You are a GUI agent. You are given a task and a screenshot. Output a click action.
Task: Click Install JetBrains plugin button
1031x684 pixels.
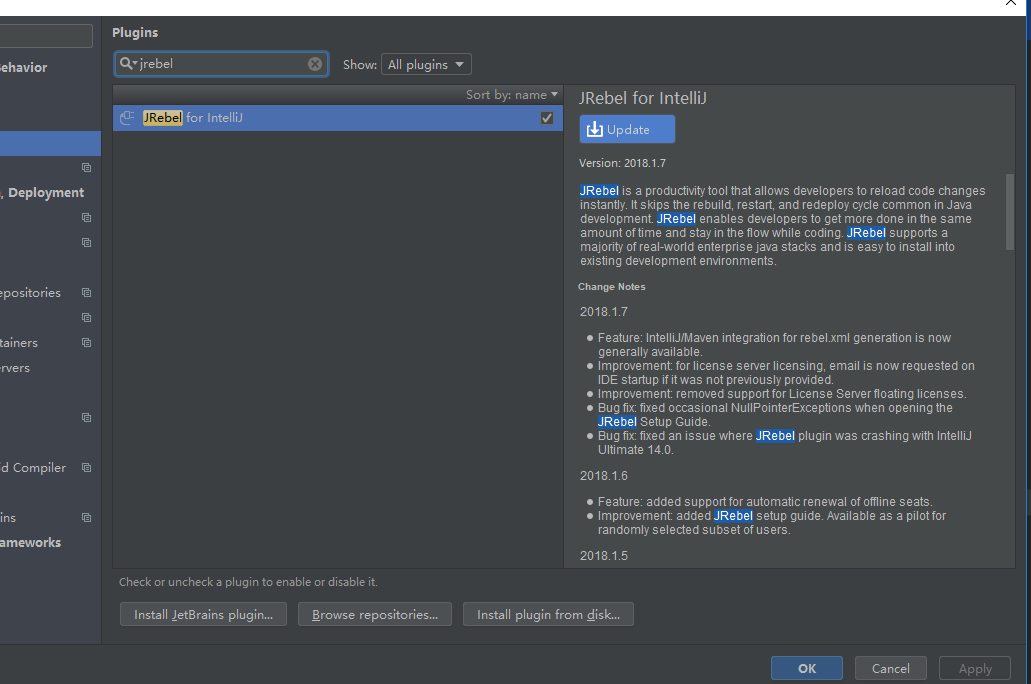click(x=203, y=615)
